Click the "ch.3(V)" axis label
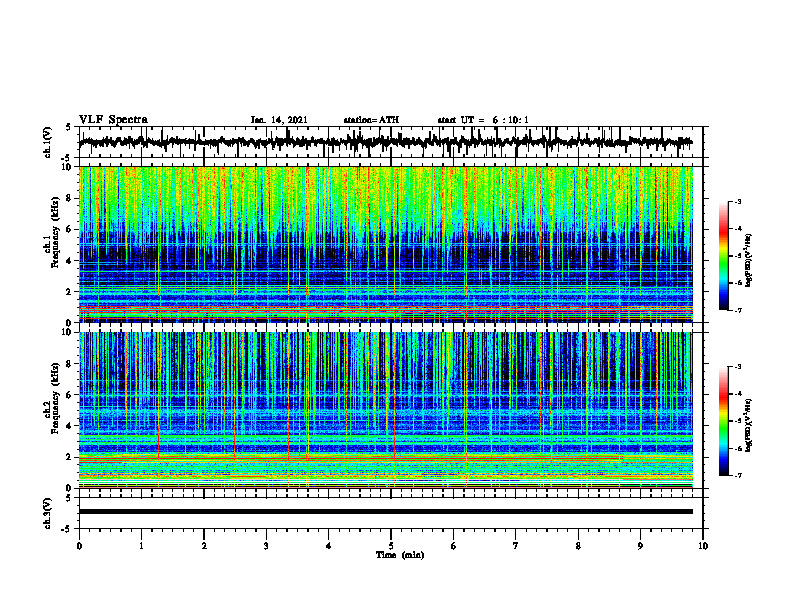 [48, 513]
